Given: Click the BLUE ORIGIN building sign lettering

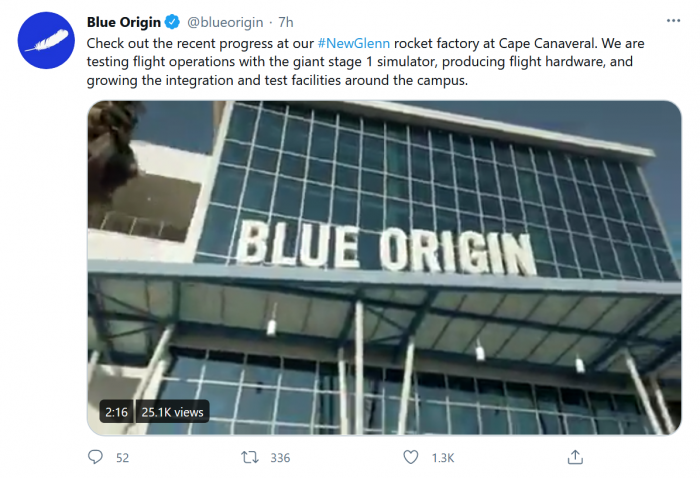Looking at the screenshot, I should click(x=387, y=247).
